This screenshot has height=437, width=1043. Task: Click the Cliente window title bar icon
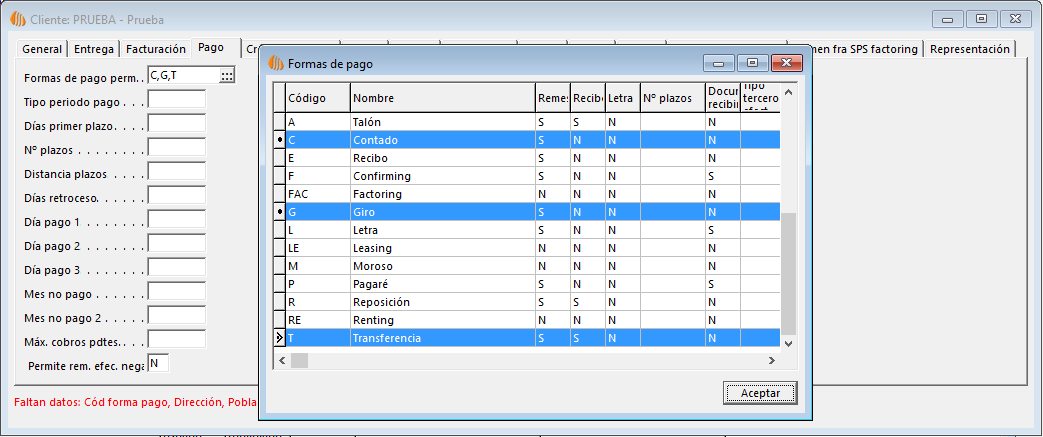(x=14, y=19)
